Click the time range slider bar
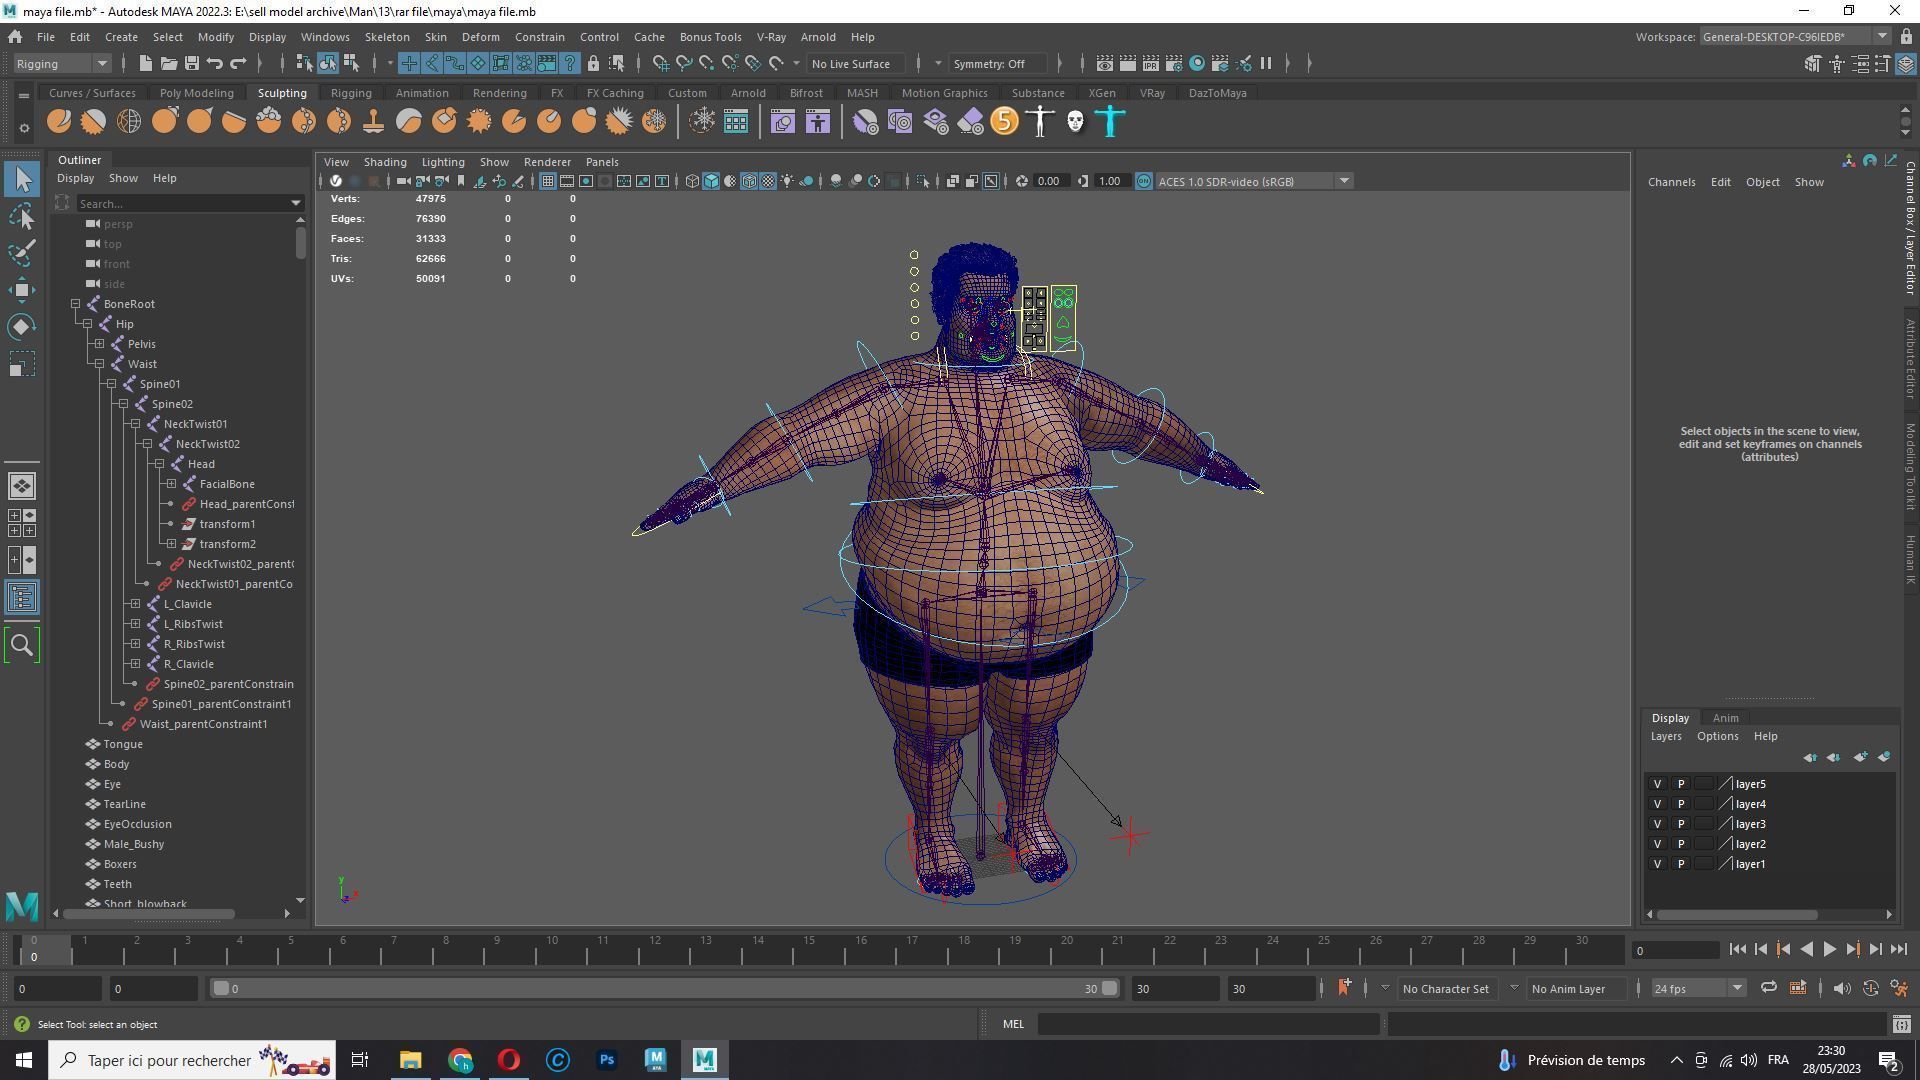Viewport: 1920px width, 1080px height. 665,988
